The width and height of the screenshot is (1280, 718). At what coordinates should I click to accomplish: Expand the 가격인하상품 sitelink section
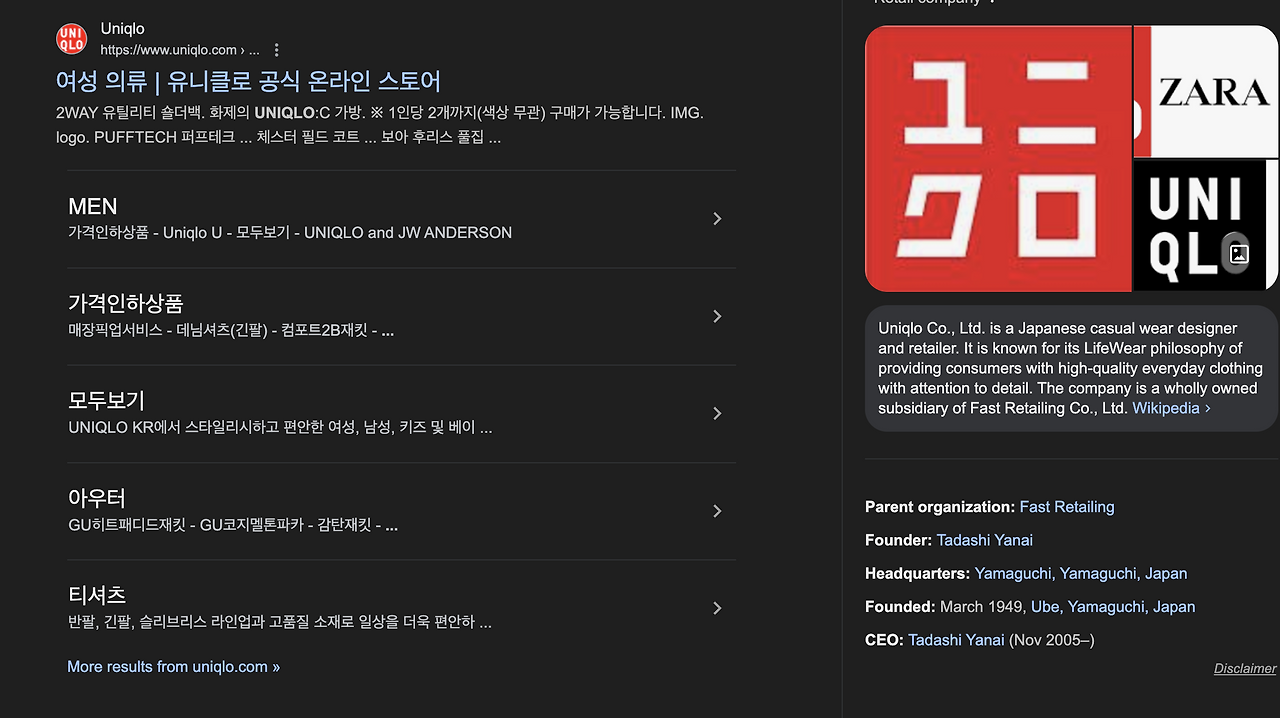[x=717, y=315]
